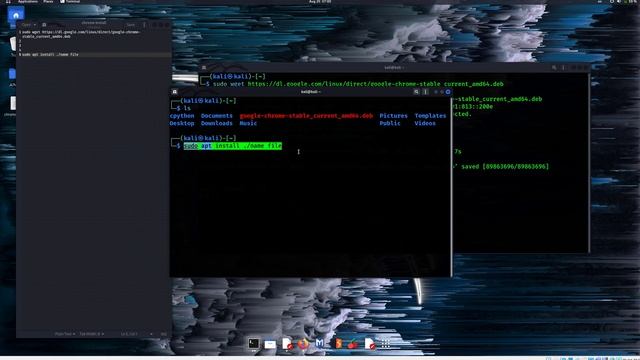Click 'saved [89863696/89863696]' text in back terminal
The width and height of the screenshot is (640, 360).
[x=506, y=167]
